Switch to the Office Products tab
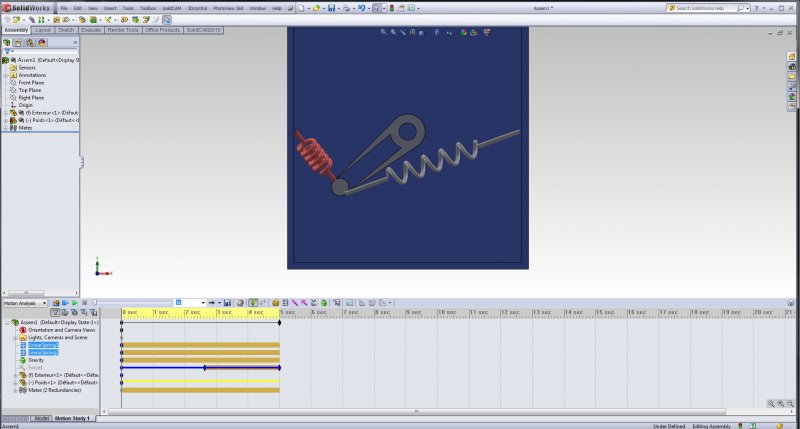 [162, 30]
